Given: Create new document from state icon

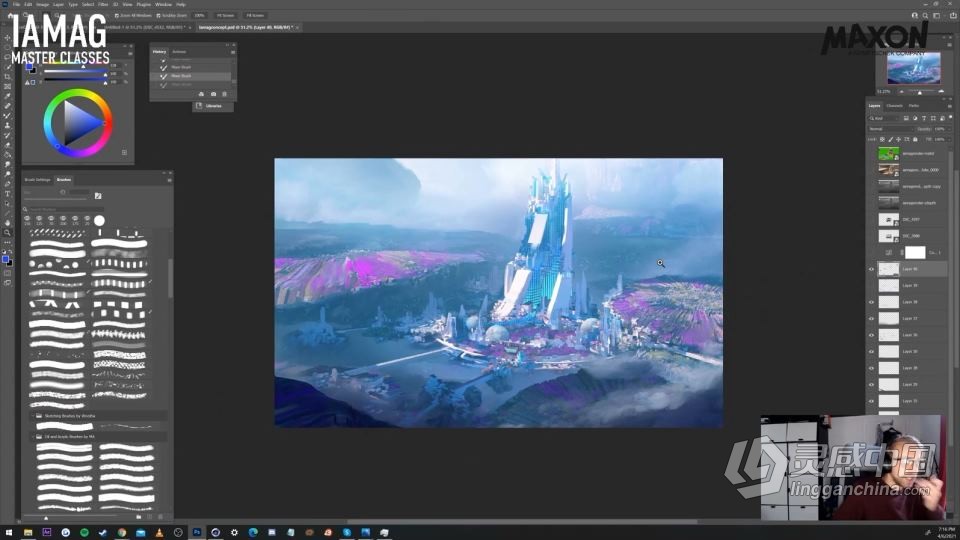Looking at the screenshot, I should 201,94.
